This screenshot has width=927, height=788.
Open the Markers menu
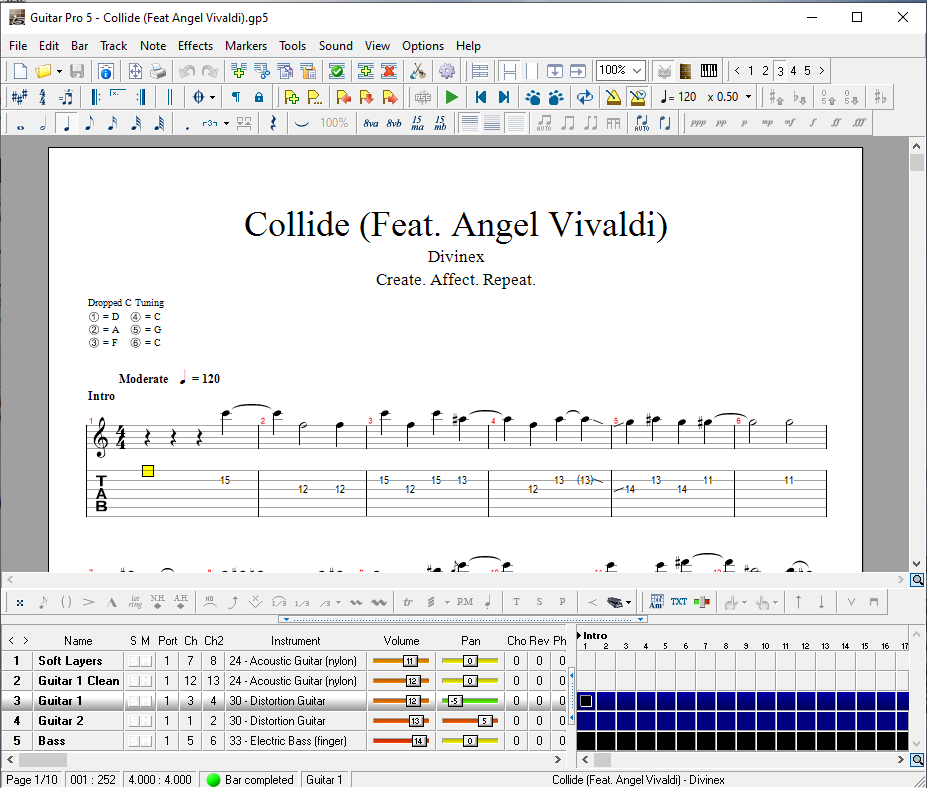(x=246, y=46)
